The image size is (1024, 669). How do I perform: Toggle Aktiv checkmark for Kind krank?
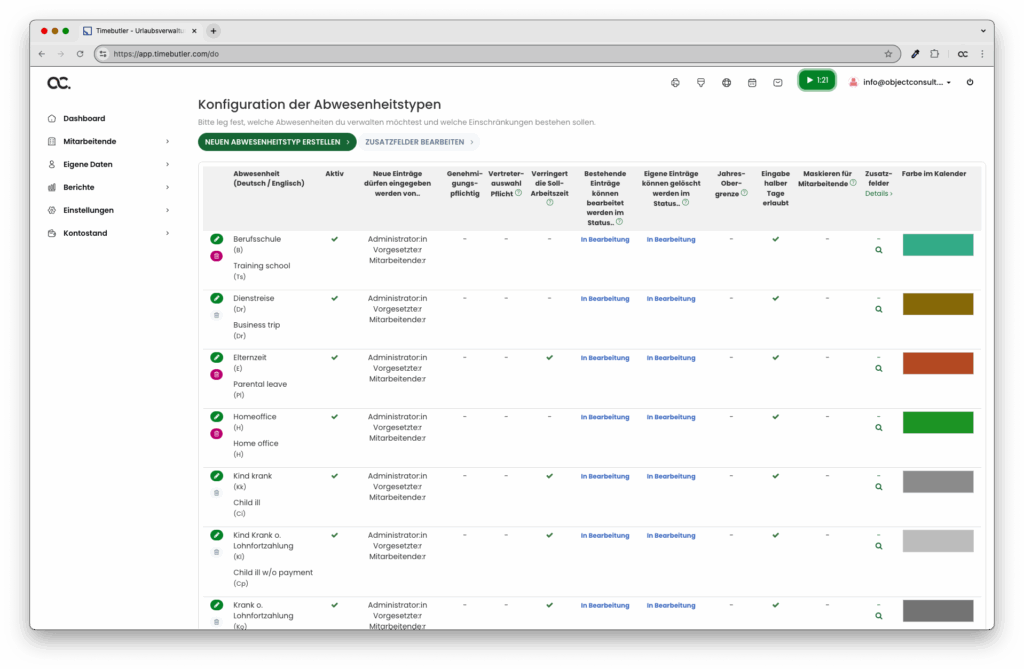(x=334, y=476)
